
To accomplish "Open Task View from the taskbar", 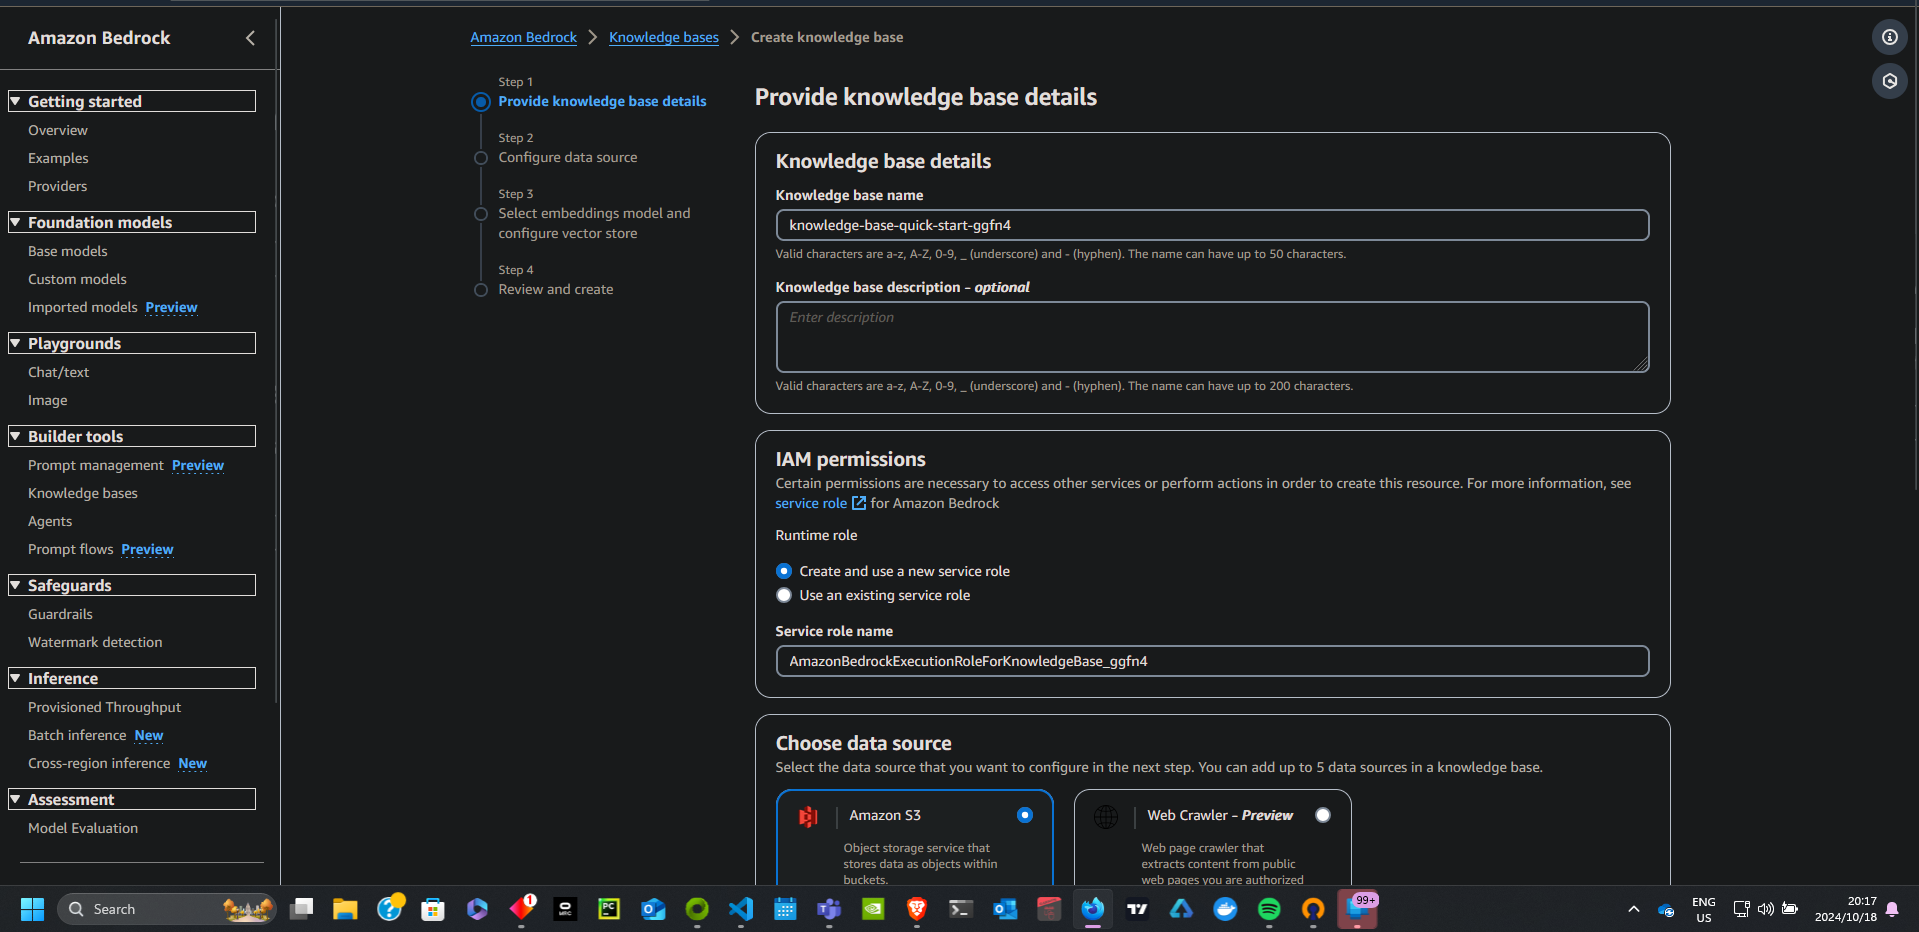I will [301, 909].
